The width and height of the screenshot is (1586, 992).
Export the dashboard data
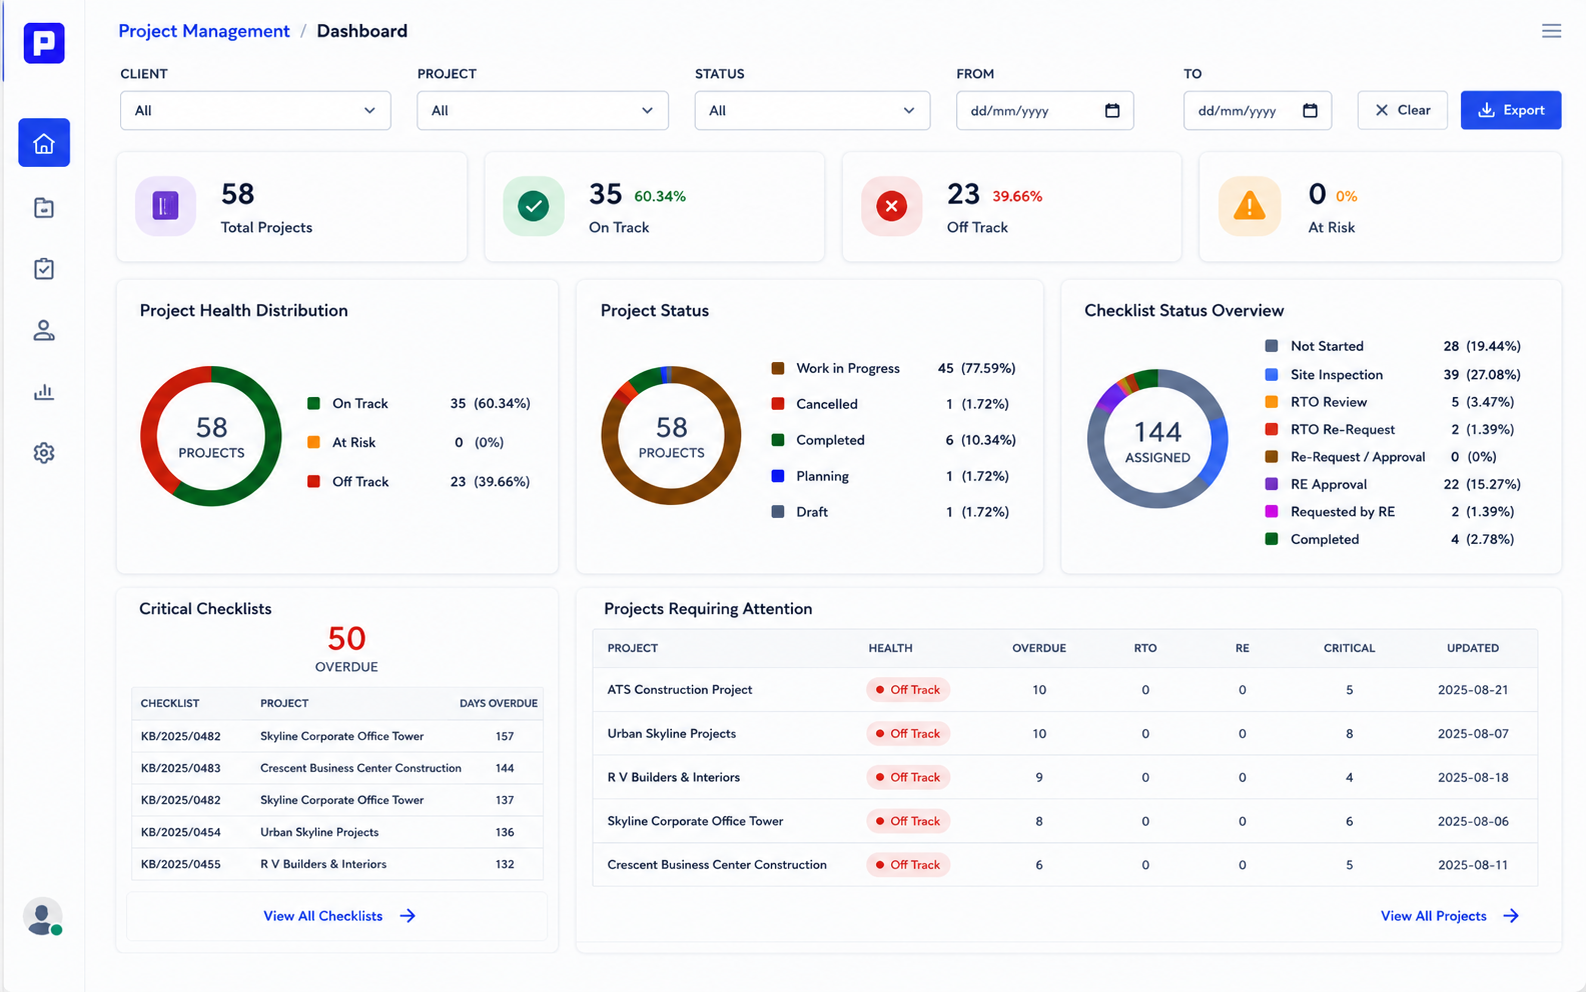(x=1511, y=110)
